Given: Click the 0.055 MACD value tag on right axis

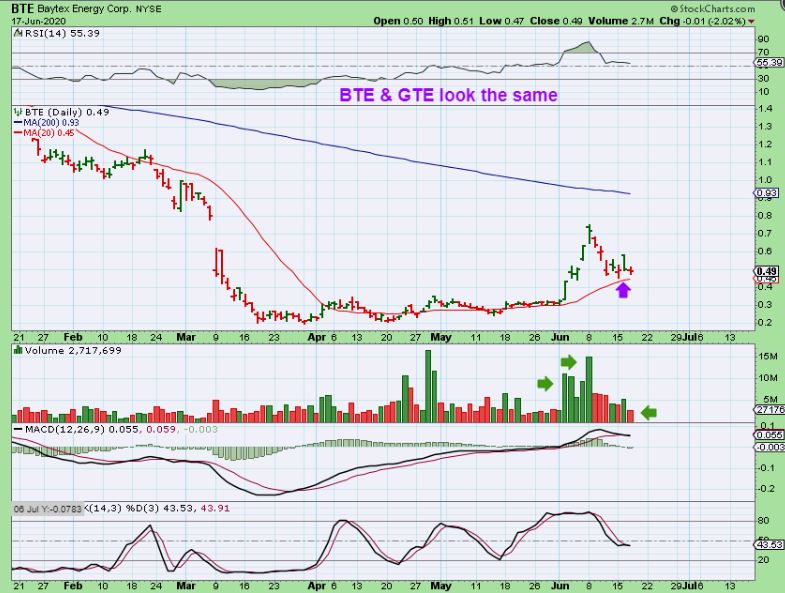Looking at the screenshot, I should click(768, 435).
